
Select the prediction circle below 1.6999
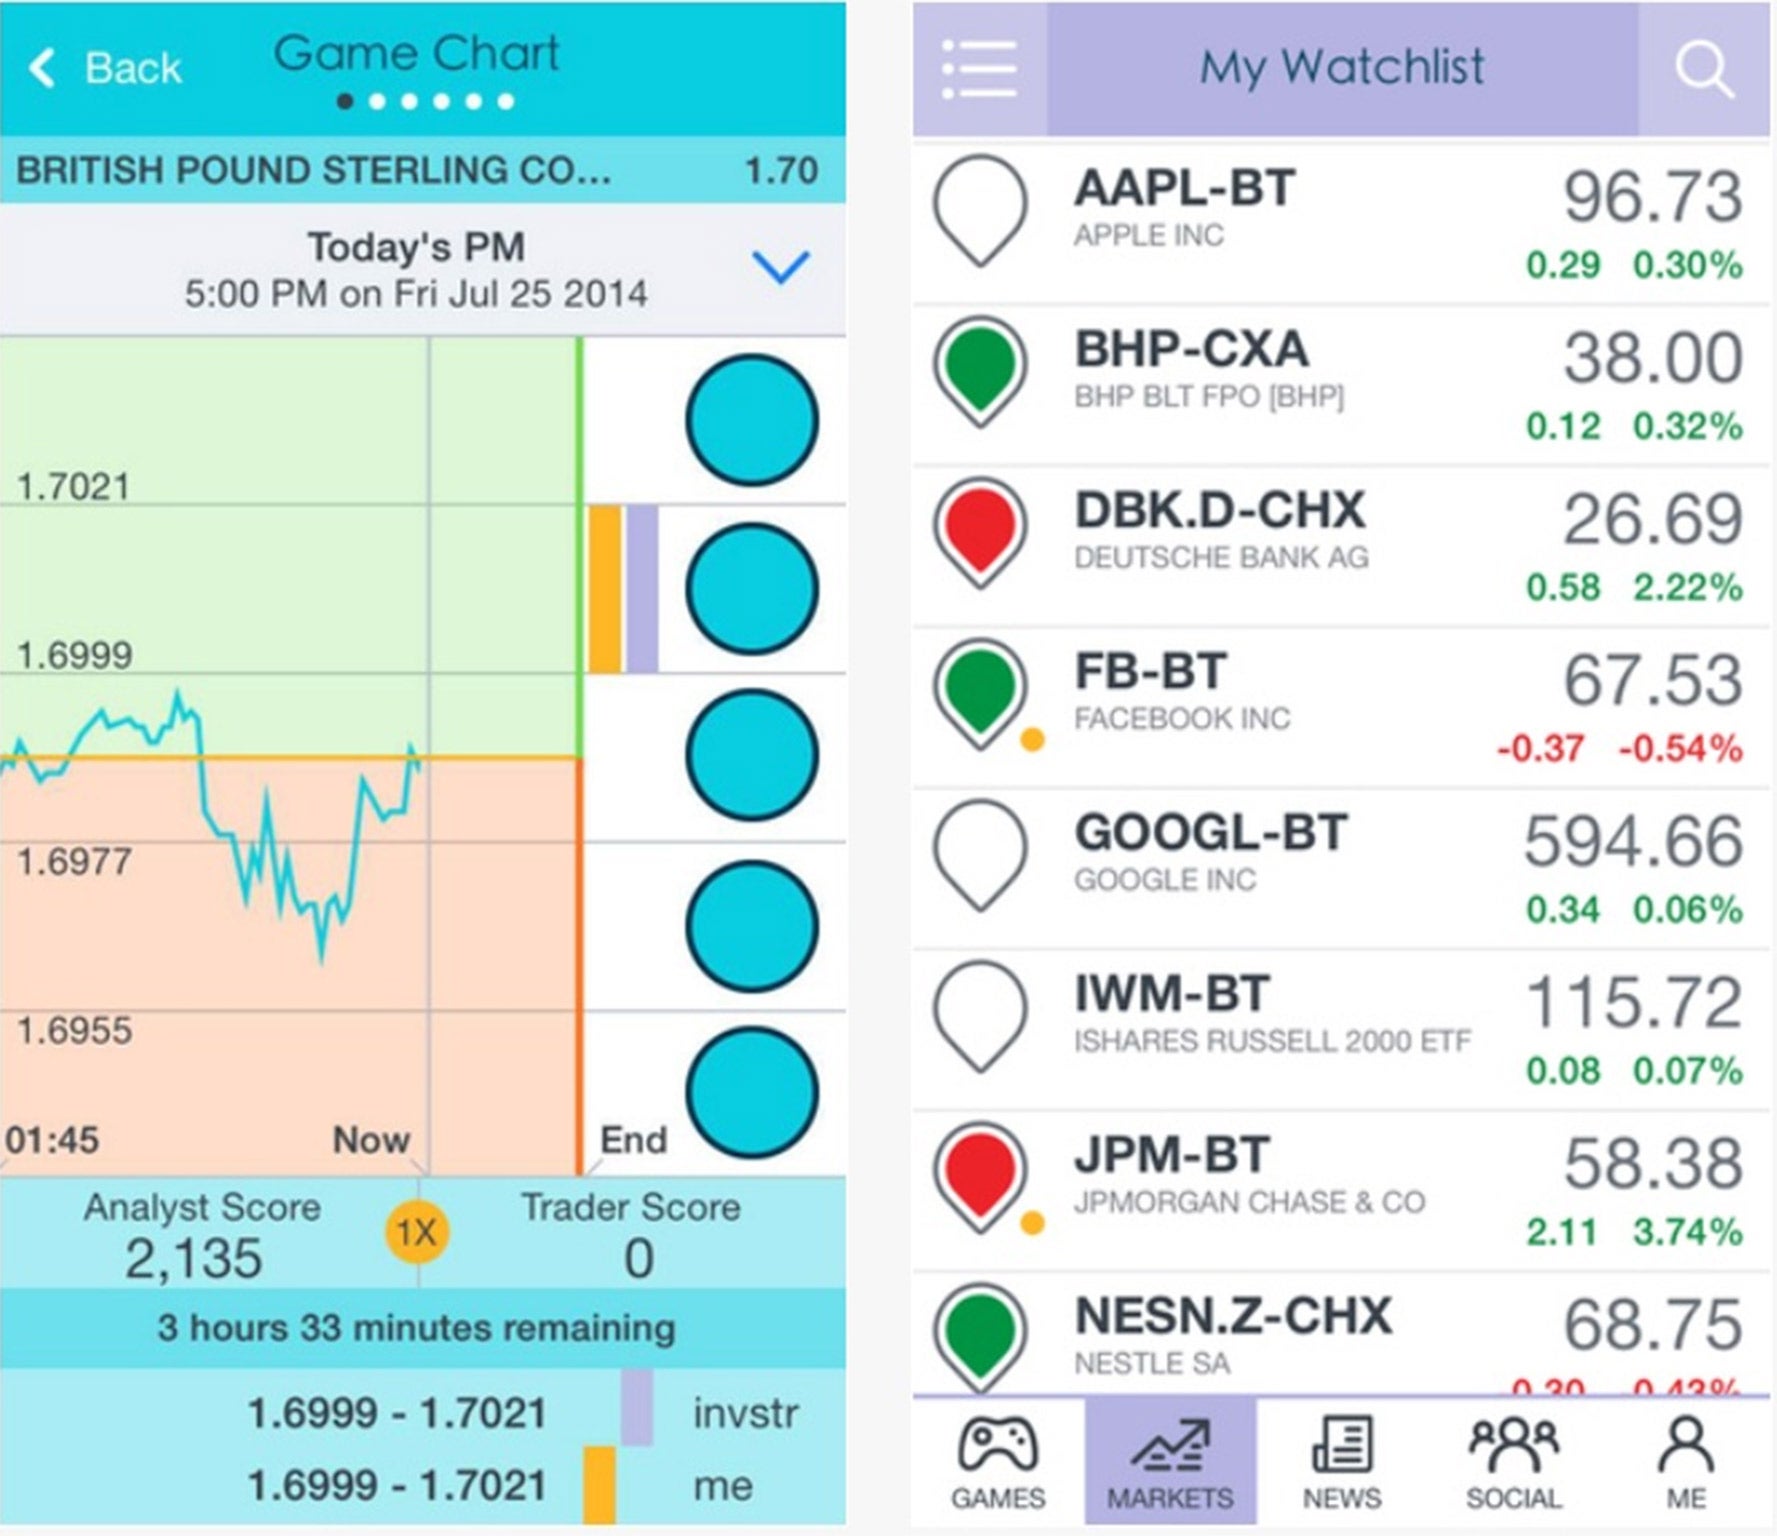pos(752,755)
